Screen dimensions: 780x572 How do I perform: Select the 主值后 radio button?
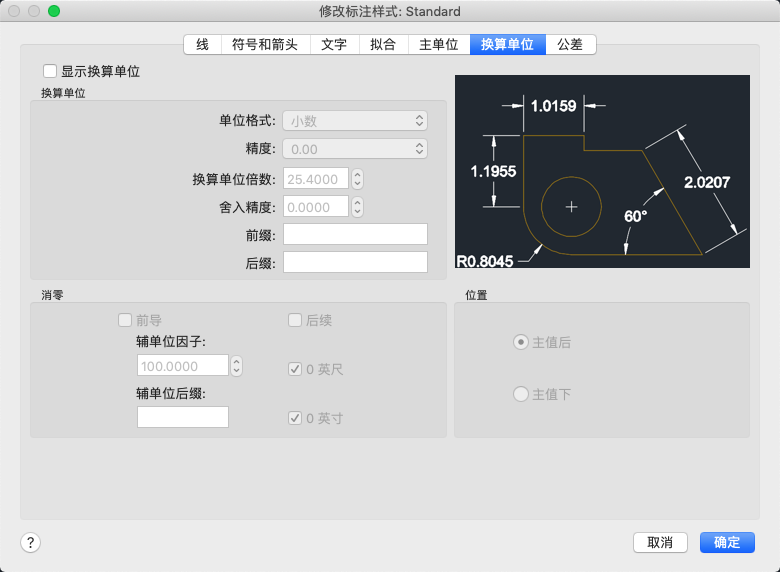(x=520, y=342)
